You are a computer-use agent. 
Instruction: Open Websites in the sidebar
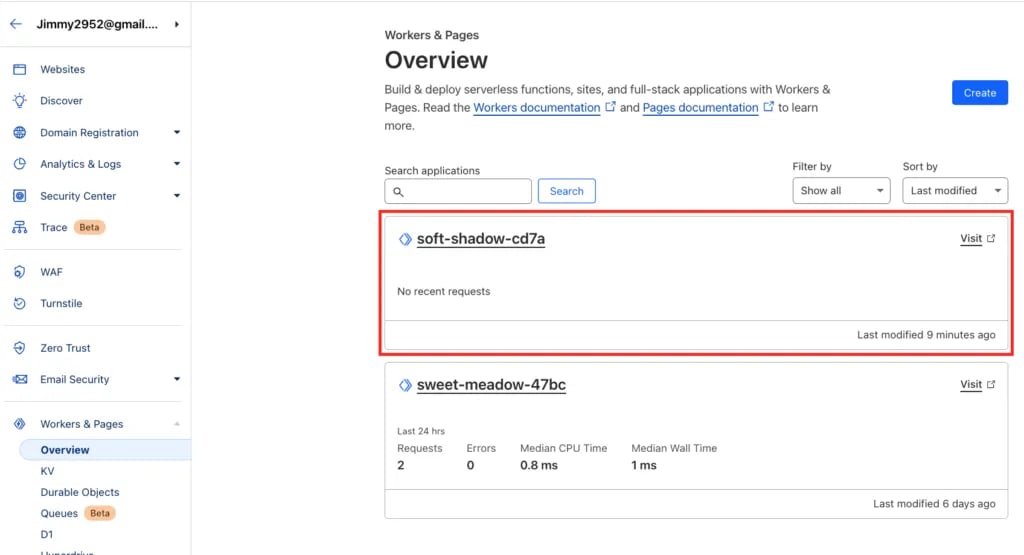coord(63,69)
